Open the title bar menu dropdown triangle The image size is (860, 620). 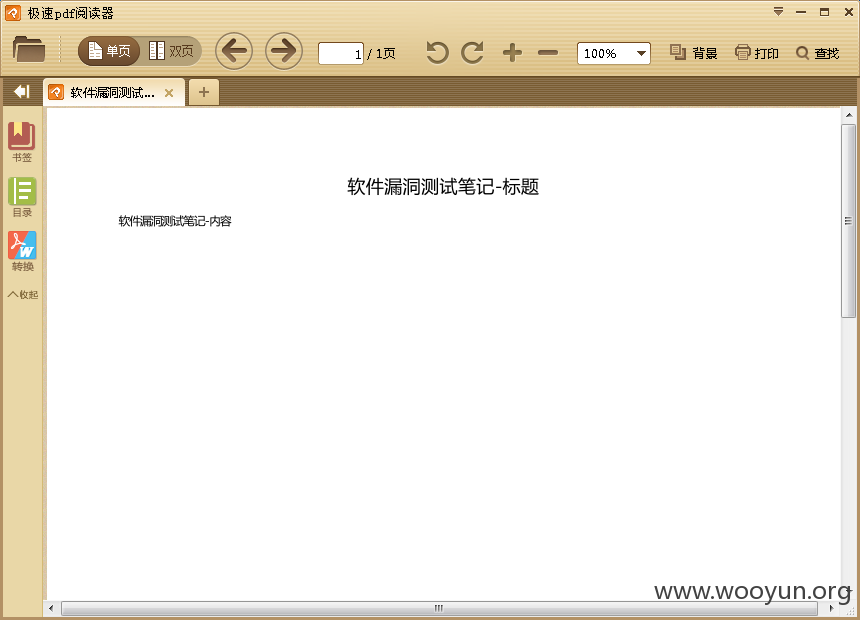(778, 12)
